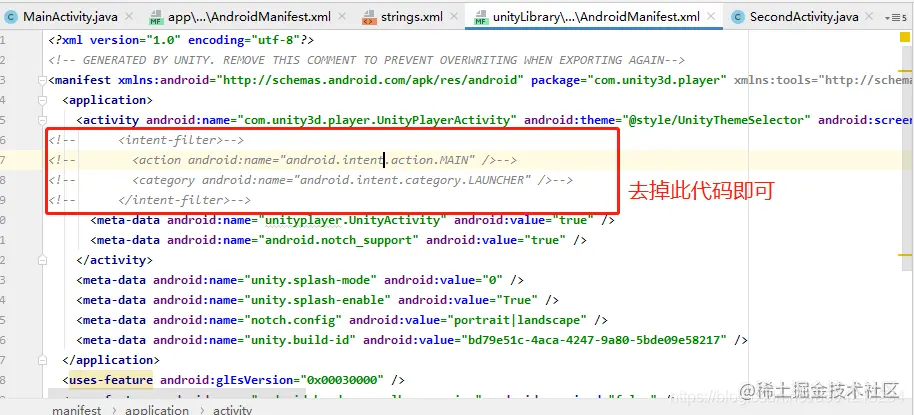
Task: Click the </application> closing tag
Action: (x=111, y=360)
